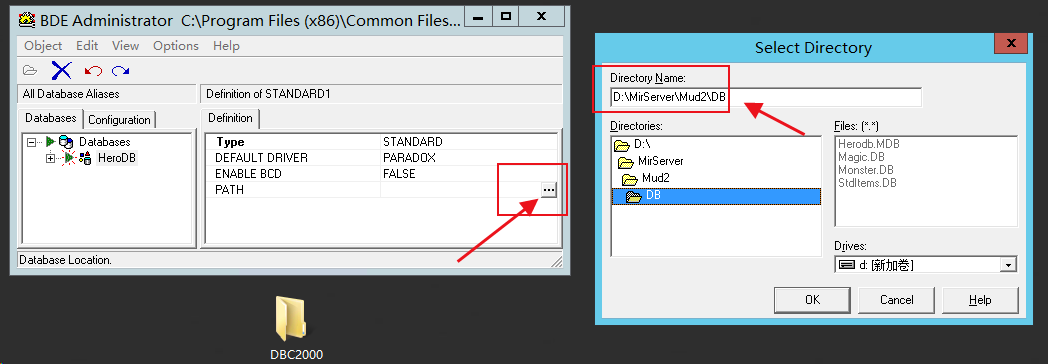Click the Directory Name input field
Viewport: 1048px width, 364px height.
tap(766, 98)
